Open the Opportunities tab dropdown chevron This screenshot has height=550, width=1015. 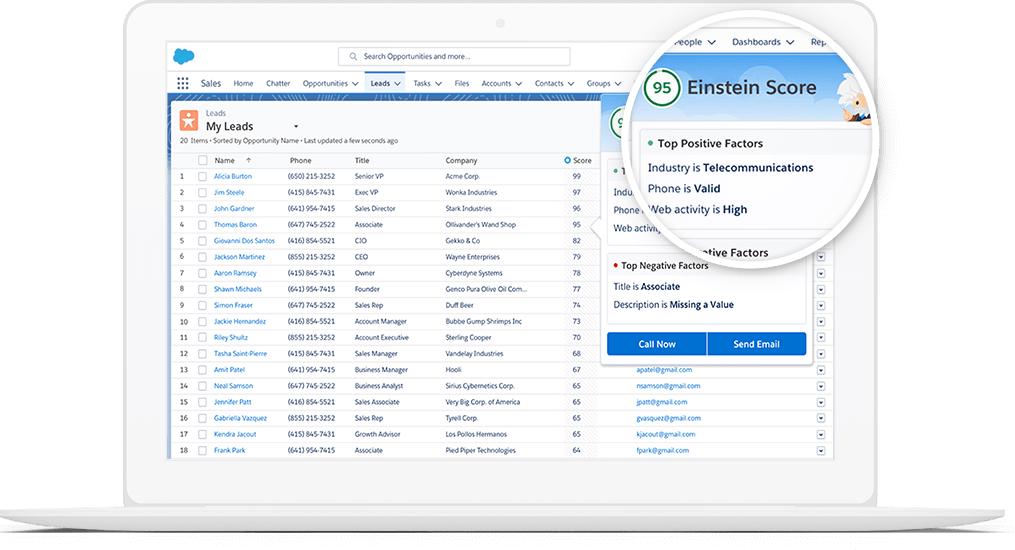(356, 84)
